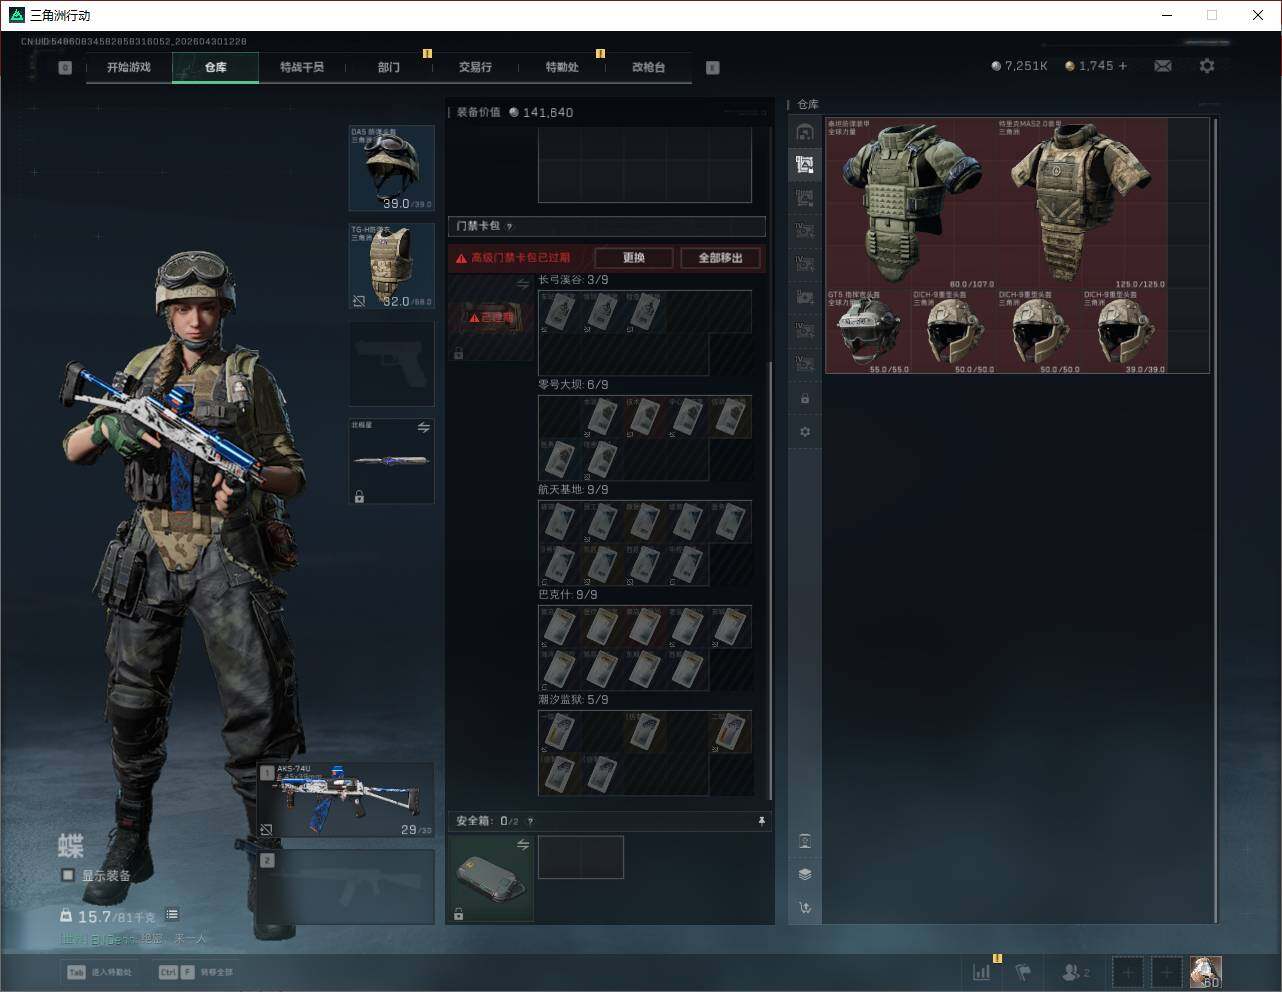Select the equipped melee knife slot

(x=391, y=461)
